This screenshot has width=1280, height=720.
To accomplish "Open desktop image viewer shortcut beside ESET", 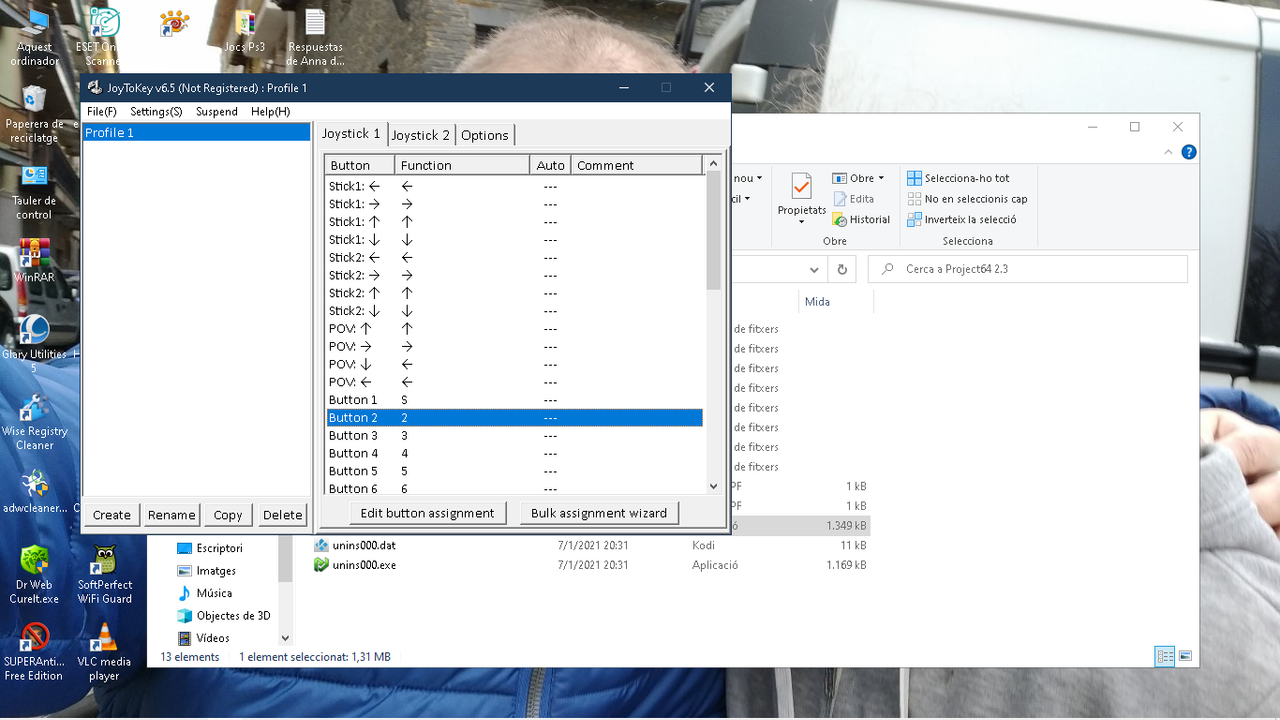I will 174,23.
